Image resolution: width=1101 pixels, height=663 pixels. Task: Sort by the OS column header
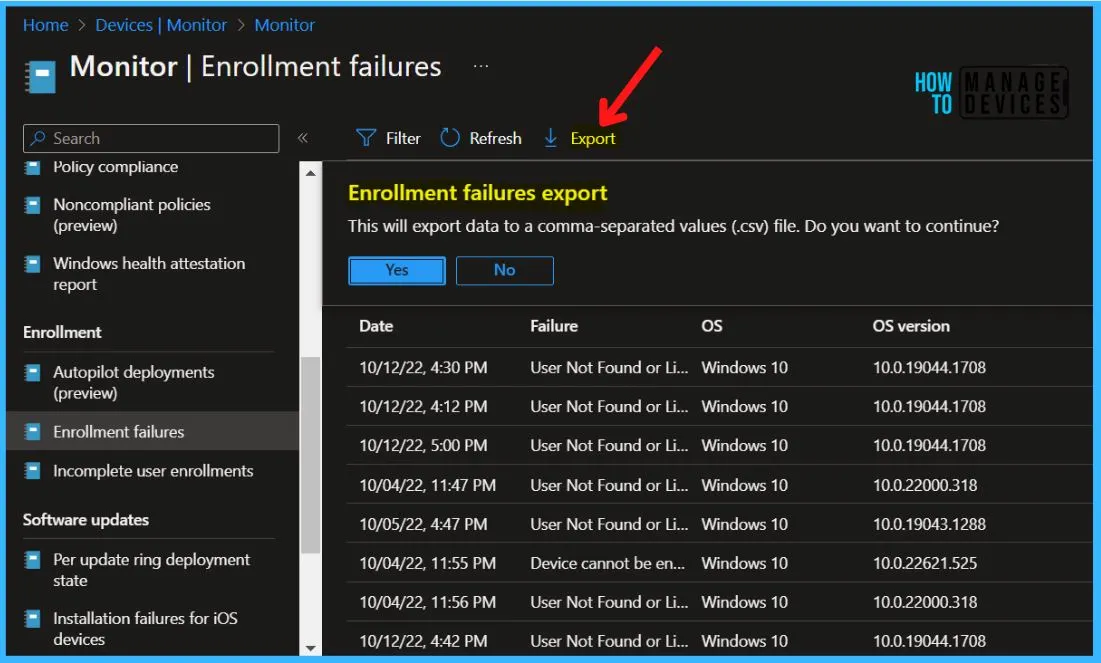coord(712,326)
